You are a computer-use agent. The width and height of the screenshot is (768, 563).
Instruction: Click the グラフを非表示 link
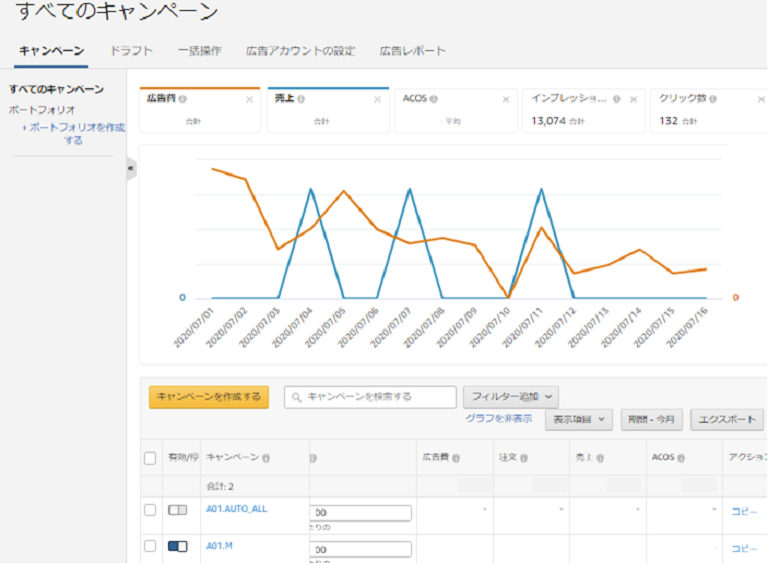pyautogui.click(x=499, y=419)
